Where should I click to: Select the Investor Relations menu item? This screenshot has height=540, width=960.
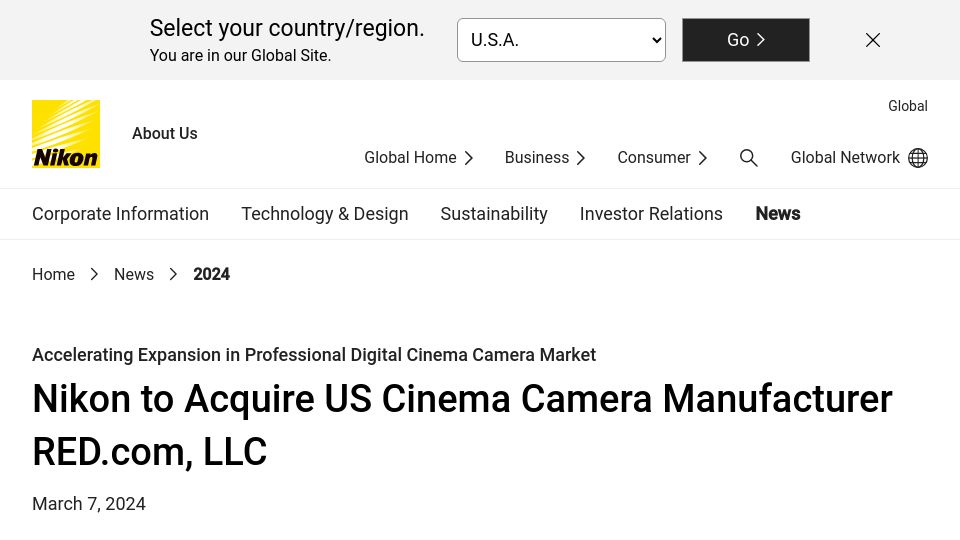coord(651,214)
